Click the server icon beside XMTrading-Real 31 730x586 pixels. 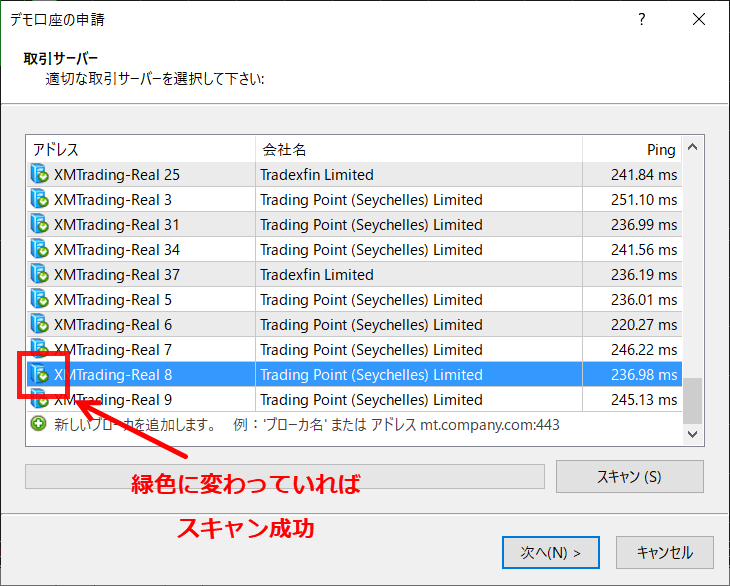click(40, 225)
